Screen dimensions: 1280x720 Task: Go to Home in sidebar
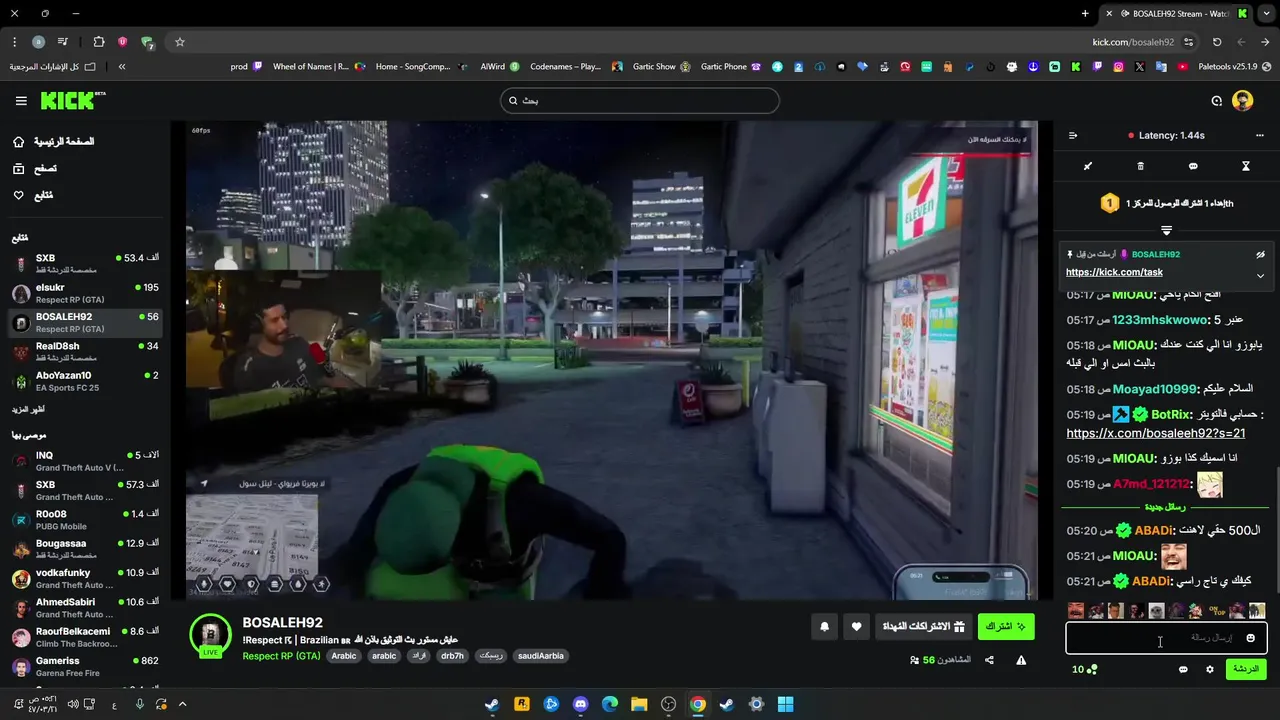(x=52, y=142)
